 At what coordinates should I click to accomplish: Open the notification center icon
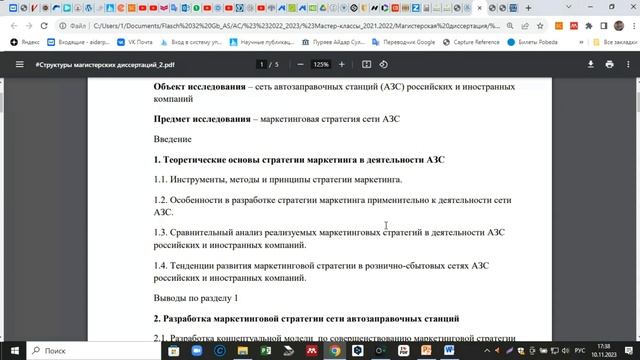(x=629, y=351)
